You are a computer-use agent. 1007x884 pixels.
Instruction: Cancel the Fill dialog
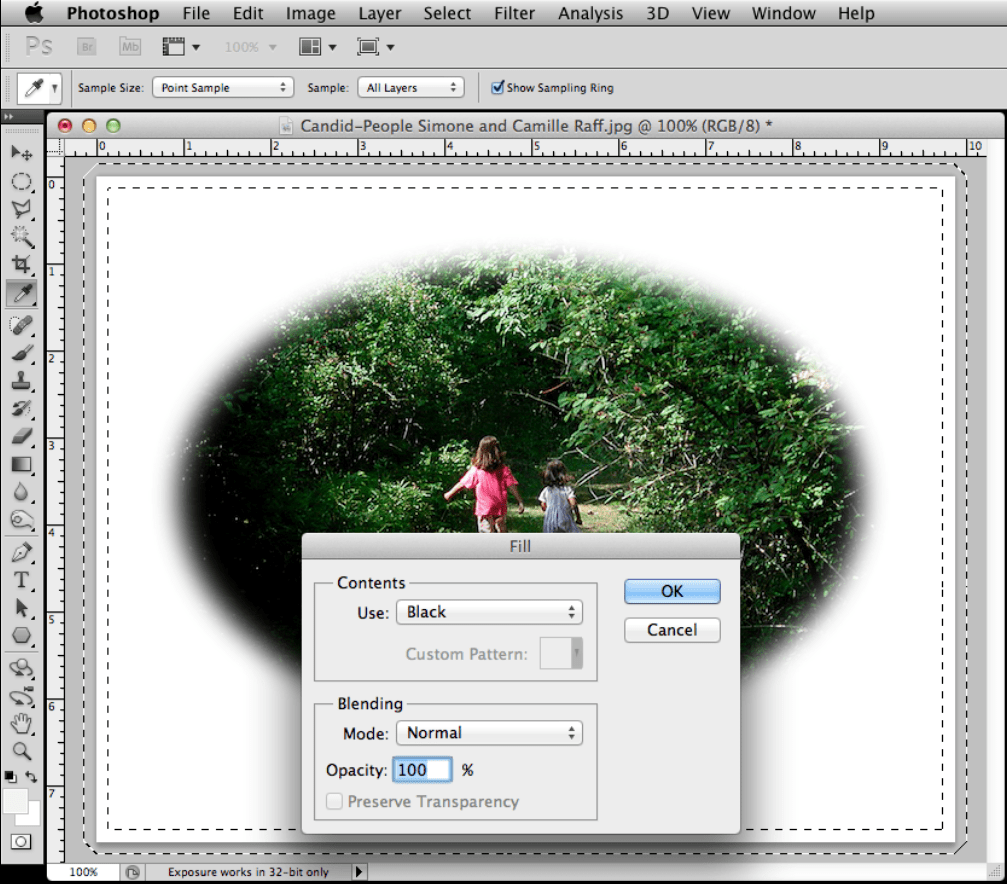672,630
